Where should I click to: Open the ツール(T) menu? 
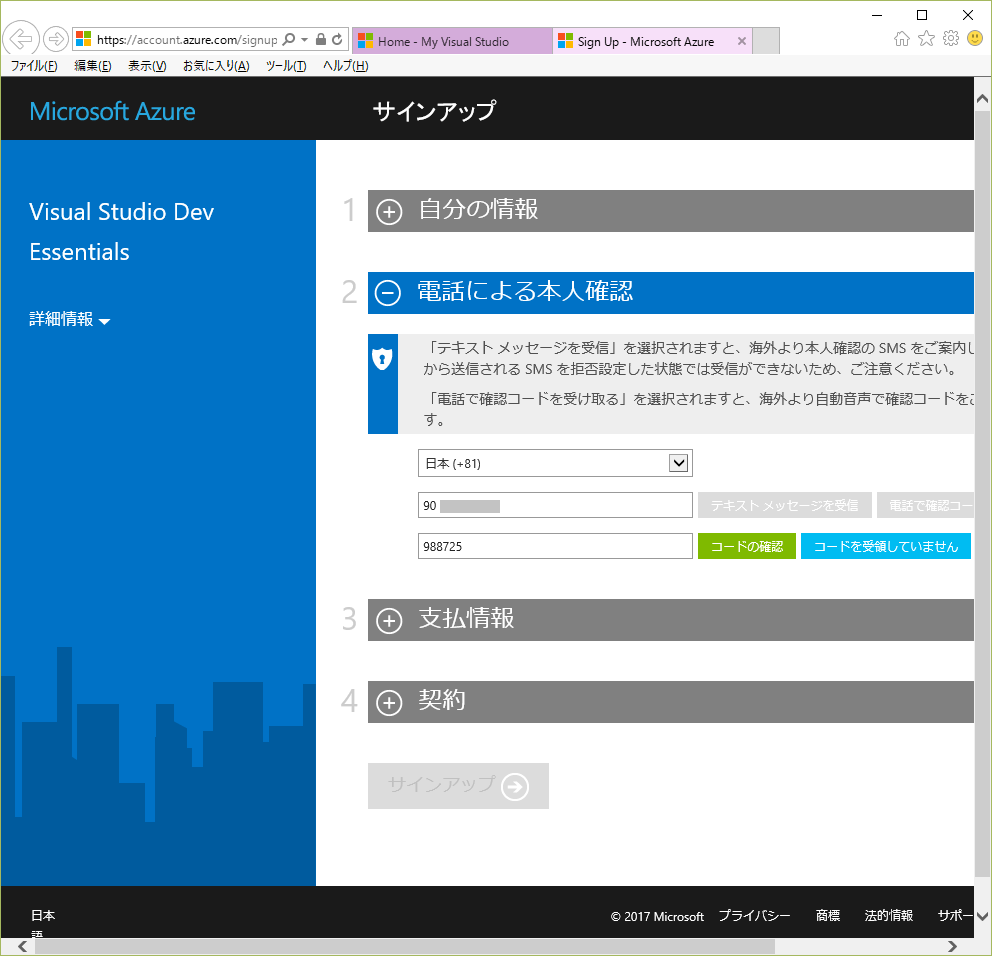[286, 66]
